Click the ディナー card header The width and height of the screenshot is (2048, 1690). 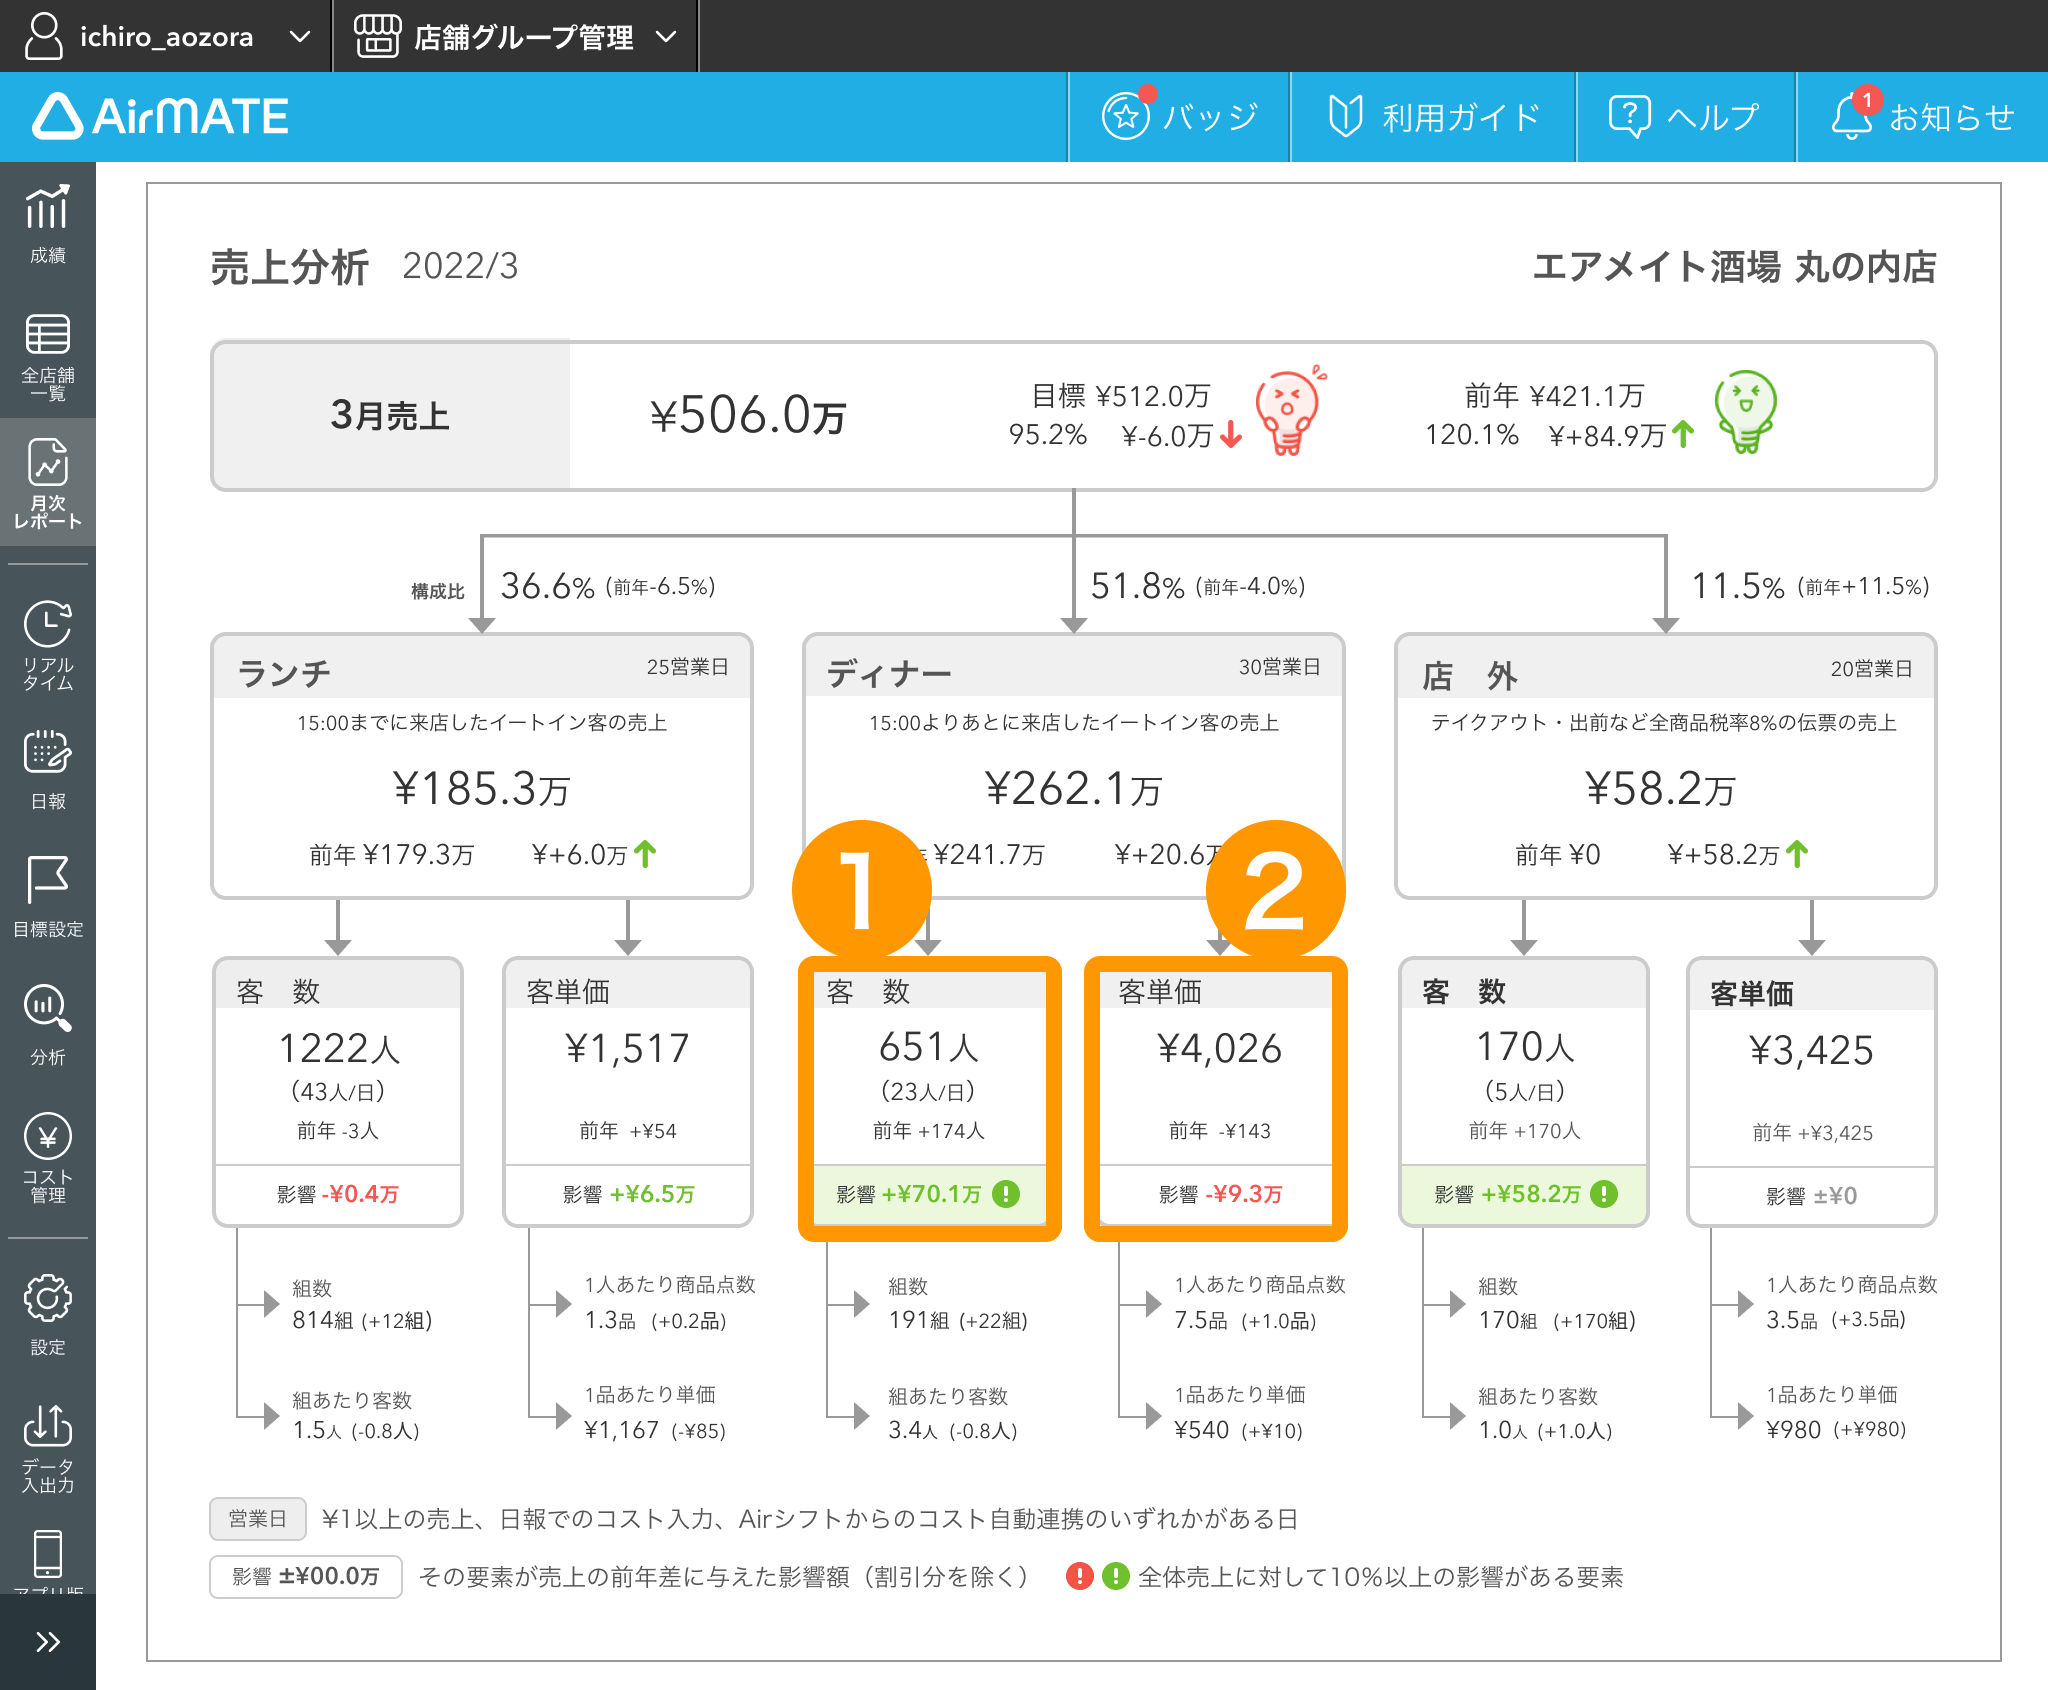coord(1074,668)
